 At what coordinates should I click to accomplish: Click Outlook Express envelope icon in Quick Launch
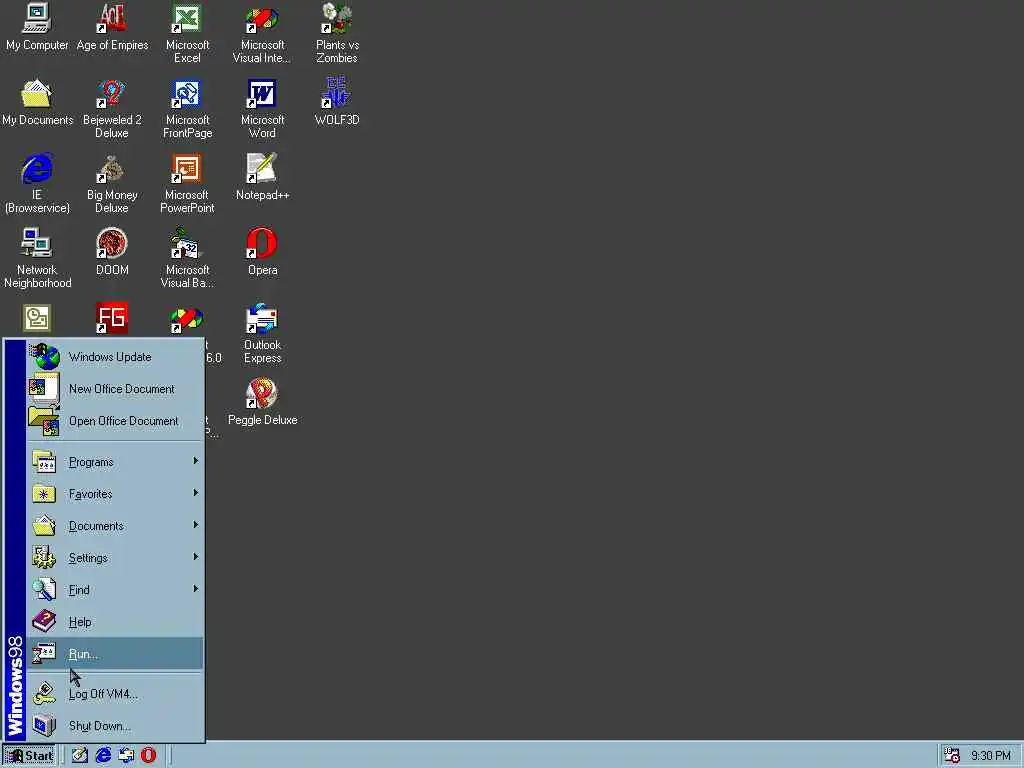point(126,755)
